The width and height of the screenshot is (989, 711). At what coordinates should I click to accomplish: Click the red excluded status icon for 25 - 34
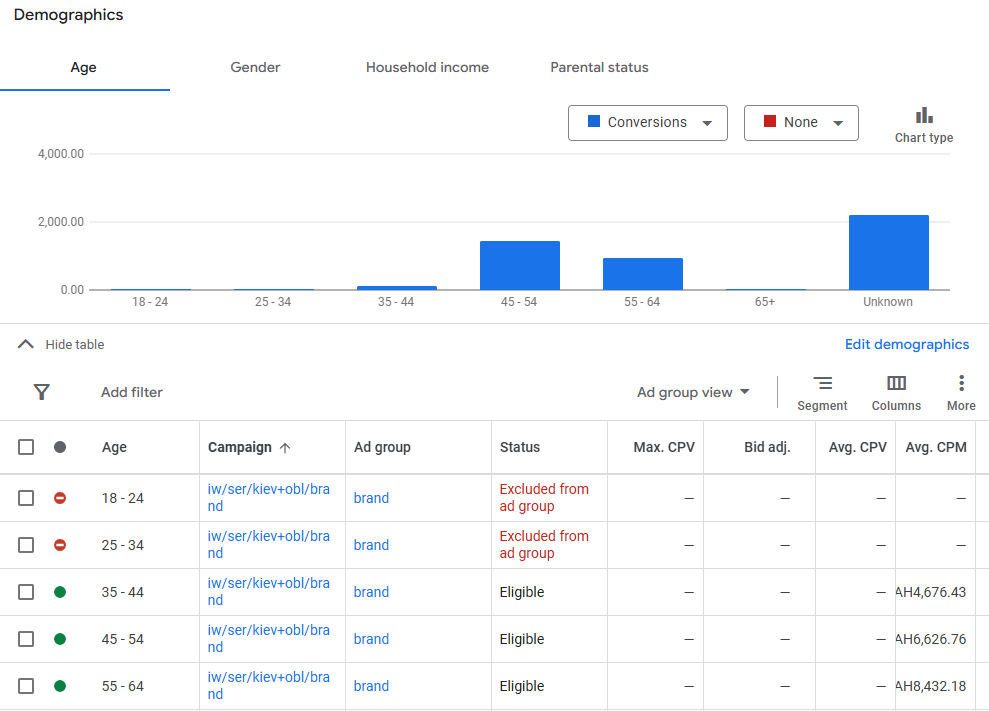(60, 545)
